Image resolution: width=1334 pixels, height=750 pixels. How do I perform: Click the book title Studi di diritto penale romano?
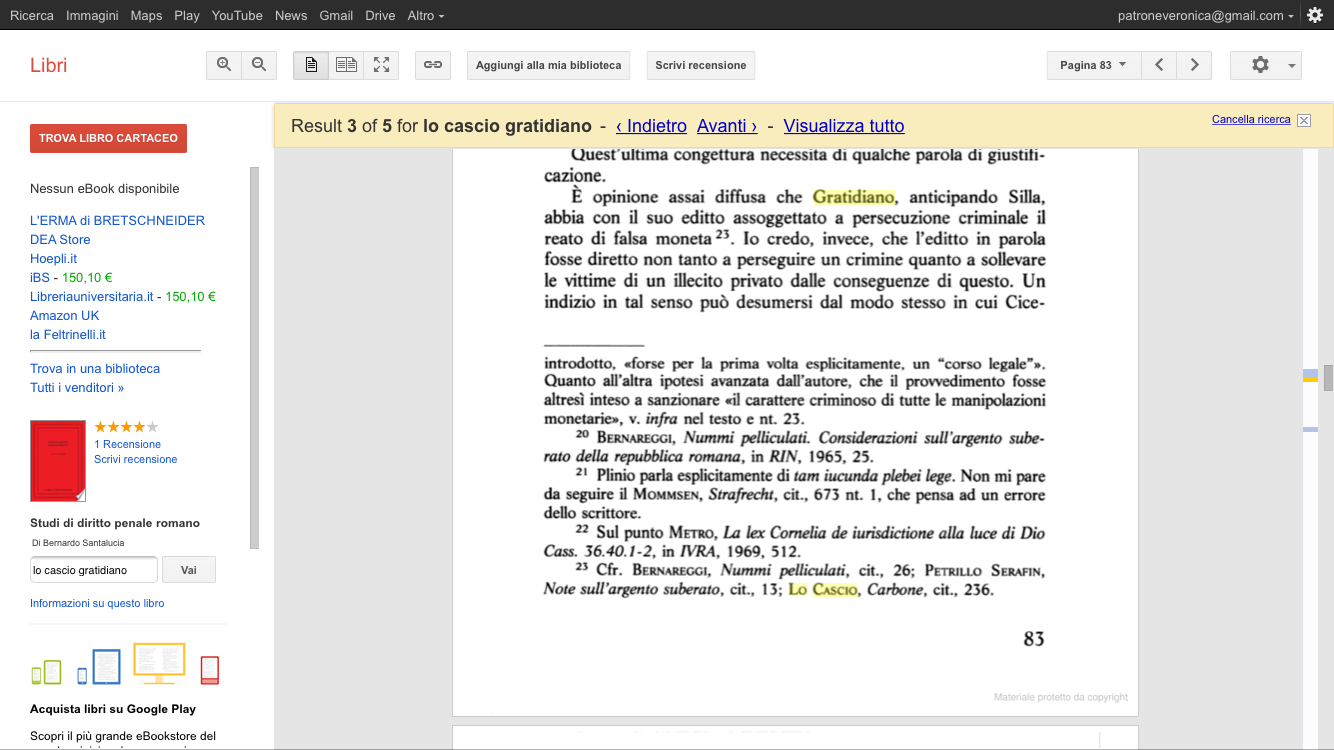pyautogui.click(x=115, y=523)
